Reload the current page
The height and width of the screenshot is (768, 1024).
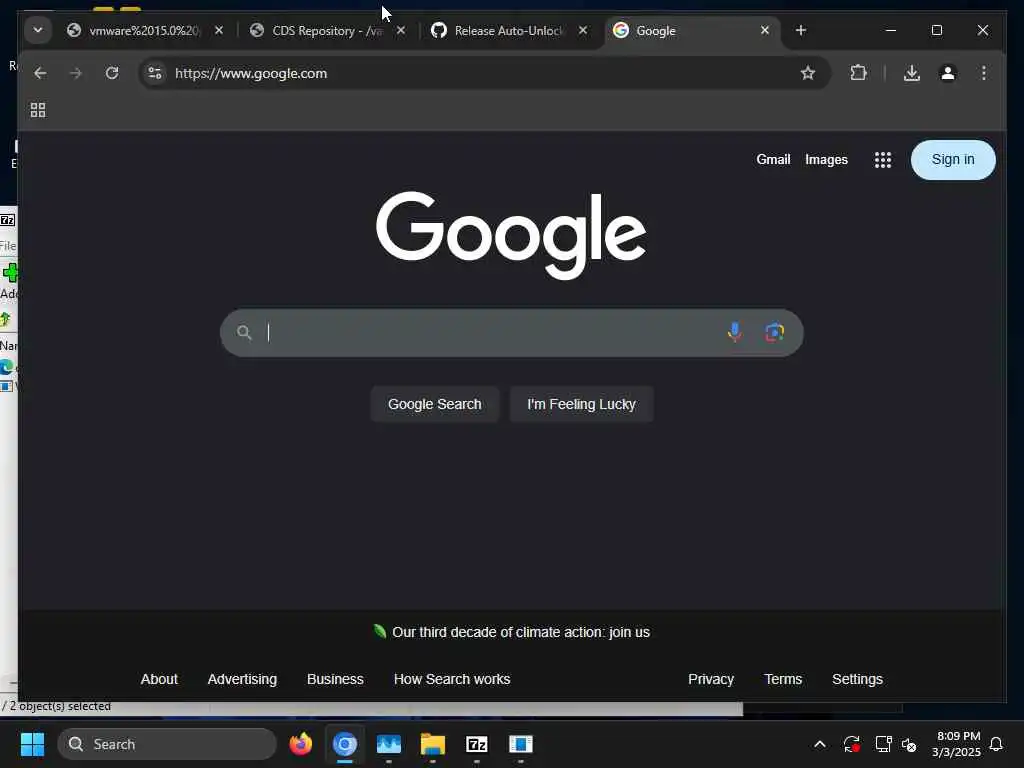click(112, 73)
